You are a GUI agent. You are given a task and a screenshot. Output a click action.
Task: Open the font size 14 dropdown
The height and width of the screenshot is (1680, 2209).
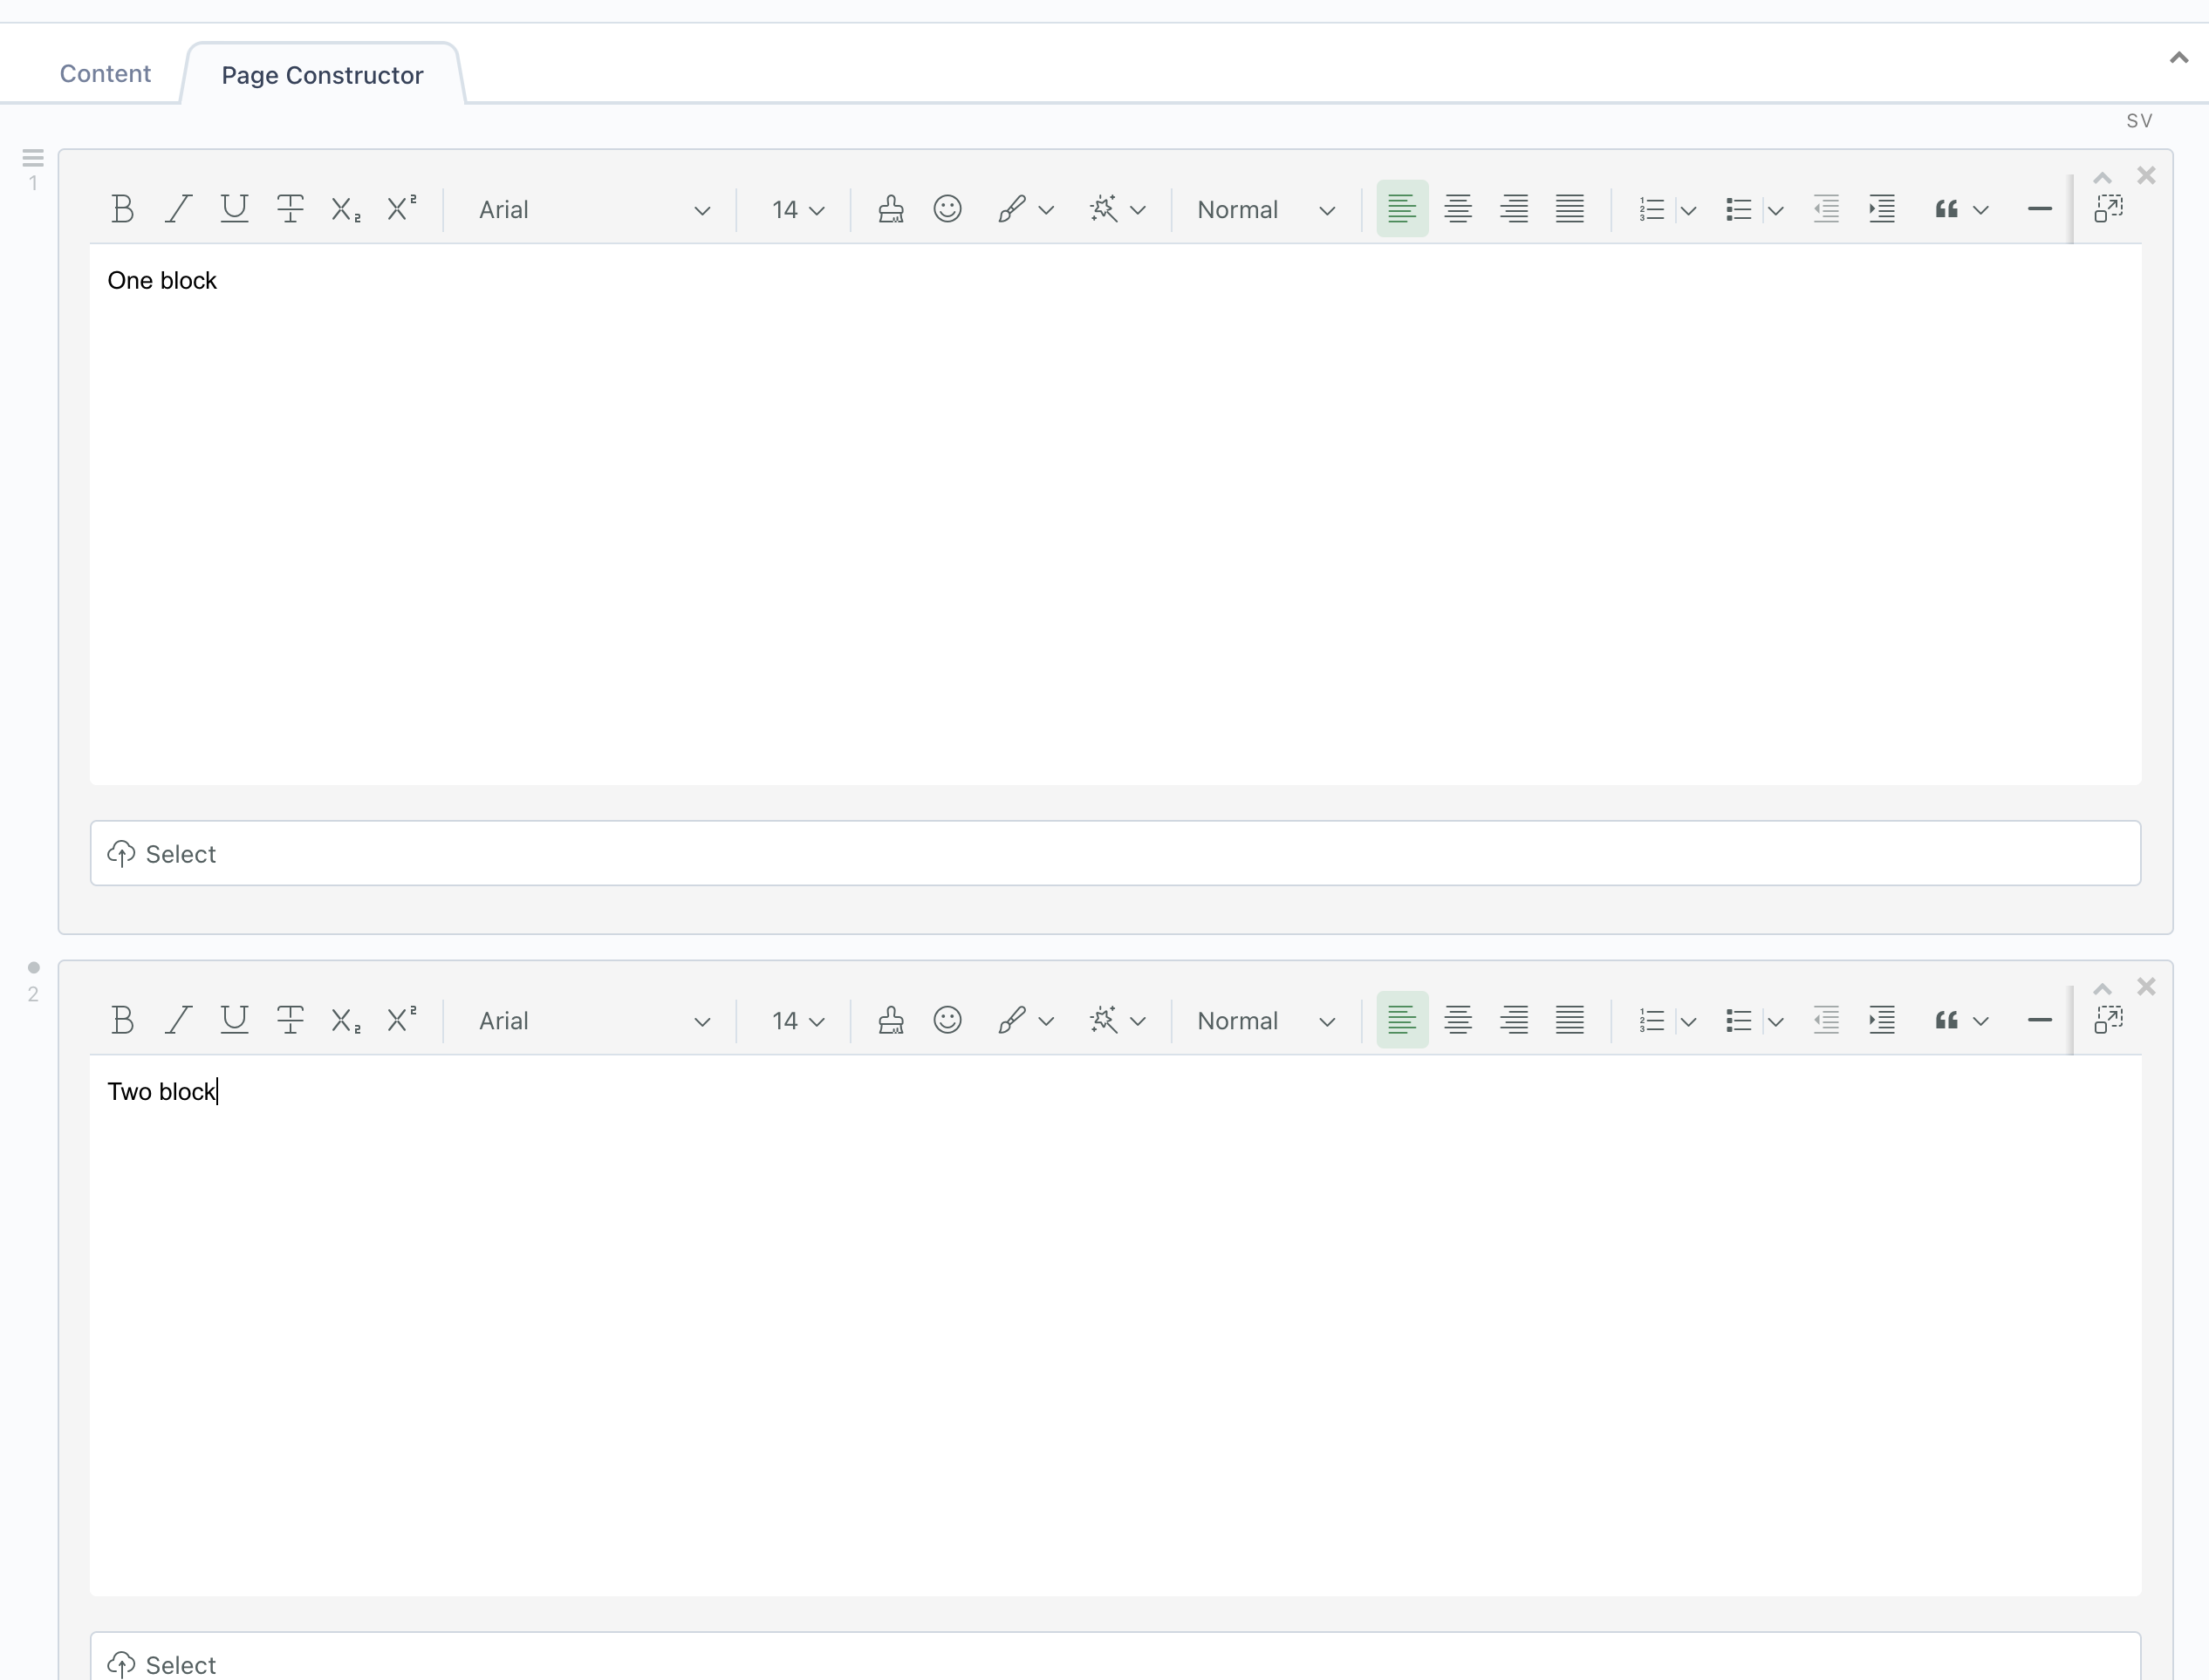795,209
